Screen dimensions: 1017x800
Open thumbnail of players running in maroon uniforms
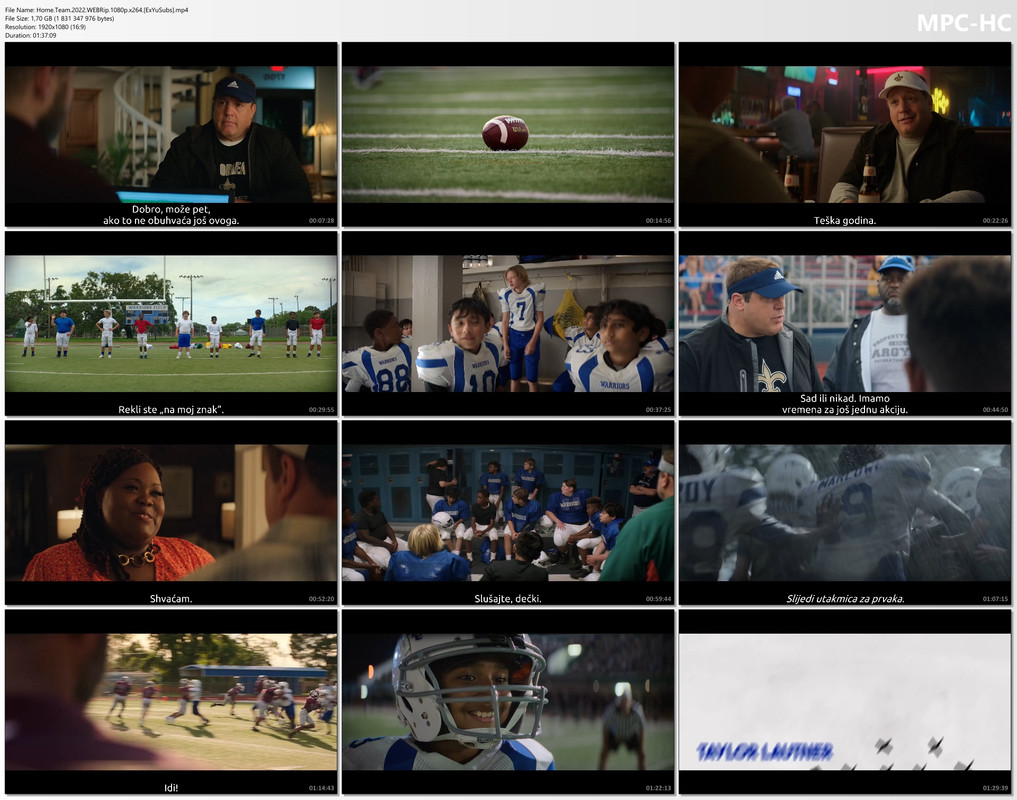171,701
